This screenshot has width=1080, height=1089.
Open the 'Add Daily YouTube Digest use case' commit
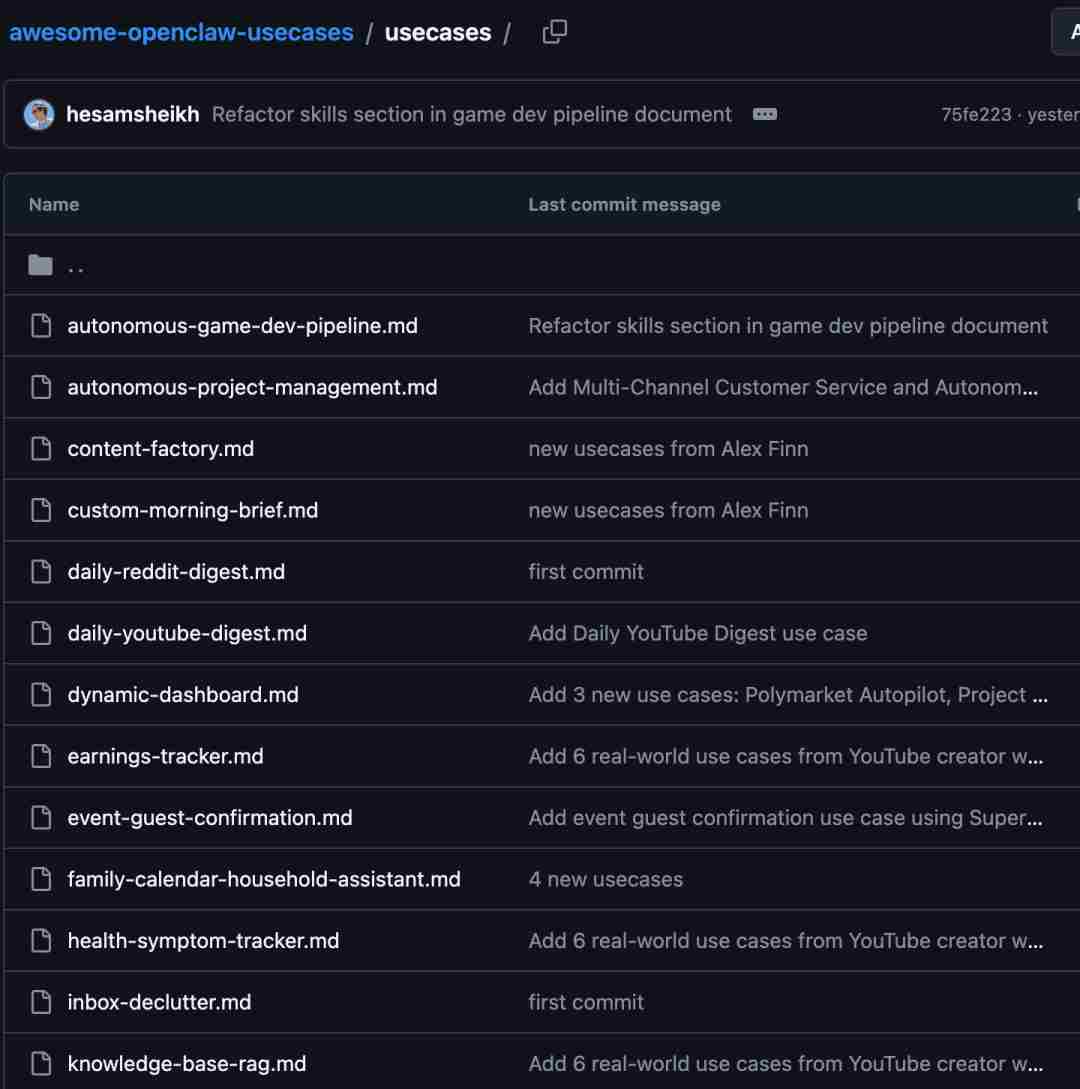(697, 633)
